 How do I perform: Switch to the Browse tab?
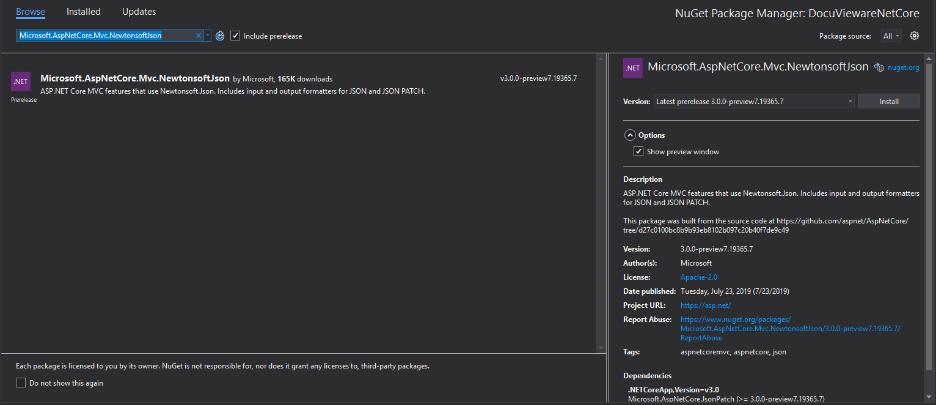[x=30, y=11]
